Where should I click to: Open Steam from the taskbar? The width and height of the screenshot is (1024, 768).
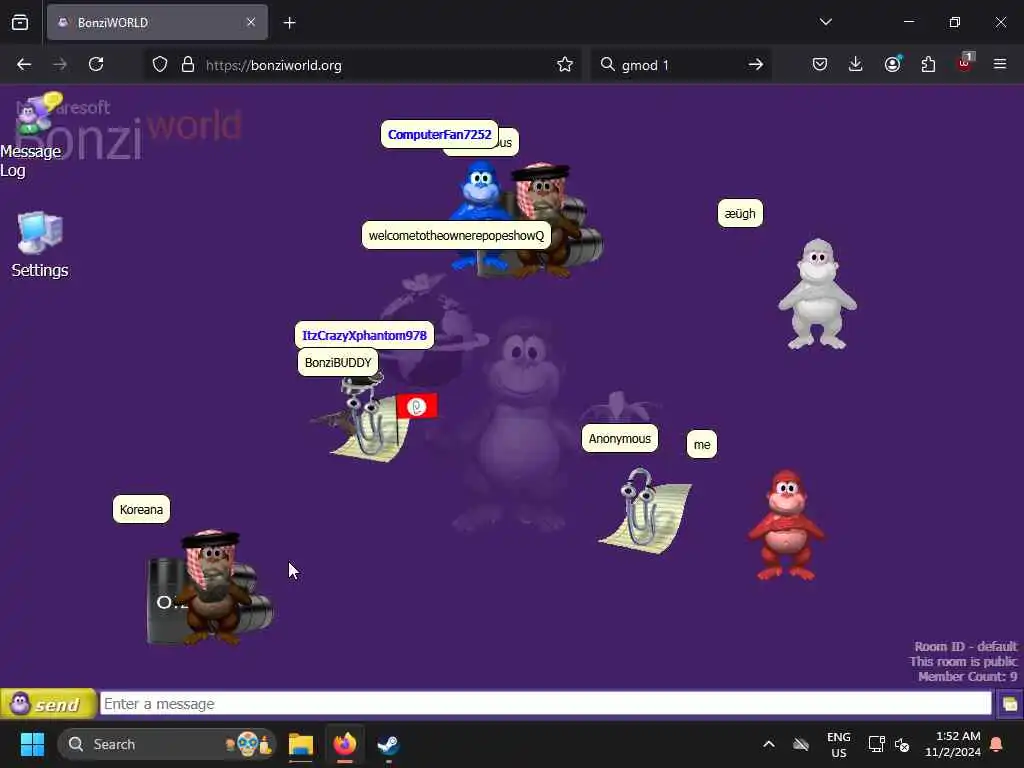(389, 744)
